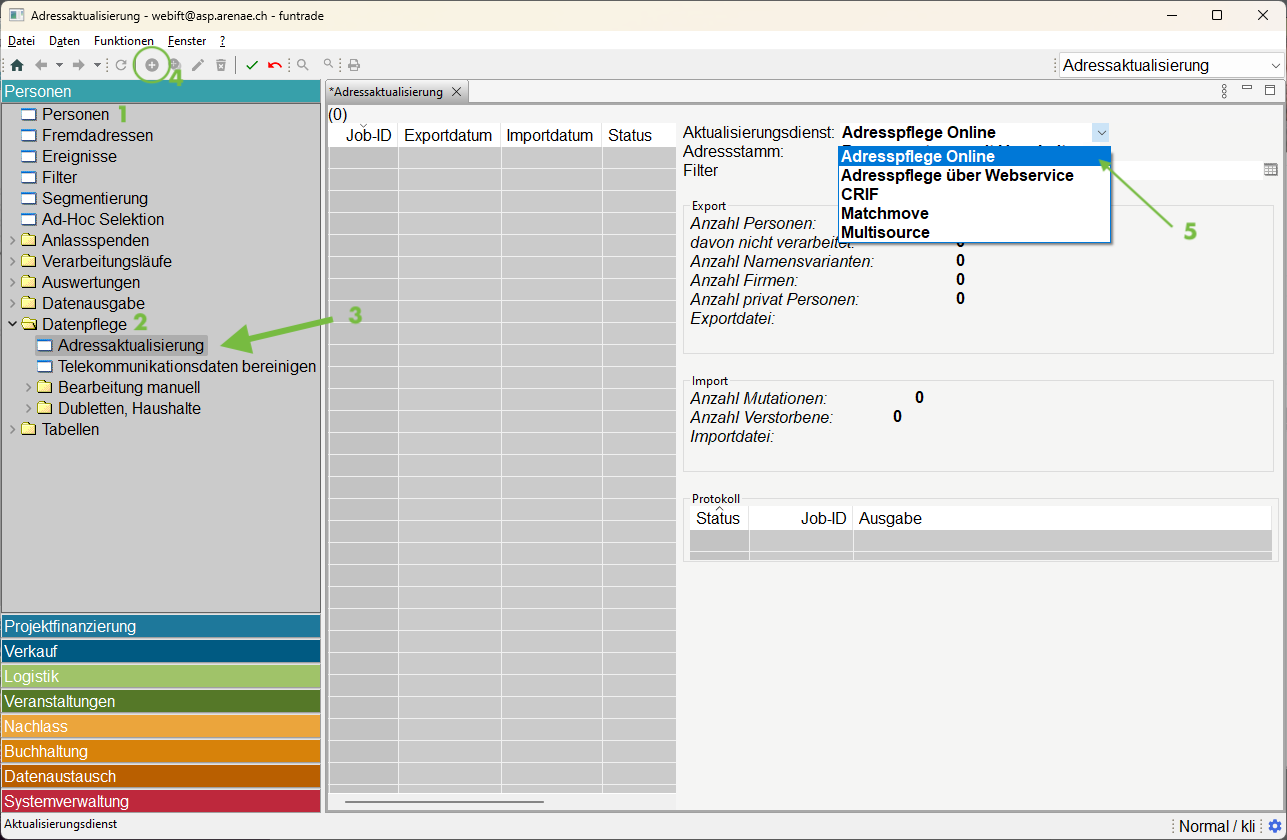Image resolution: width=1287 pixels, height=840 pixels.
Task: Click the Home icon in toolbar
Action: pos(17,65)
